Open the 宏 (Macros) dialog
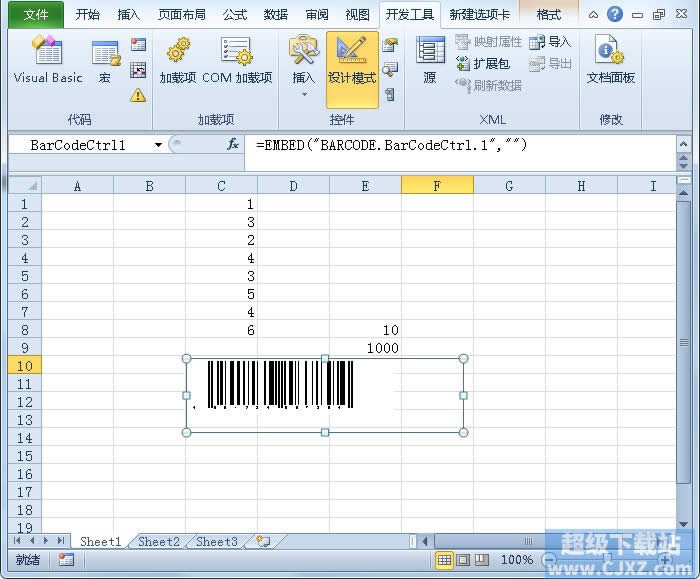The image size is (700, 579). pyautogui.click(x=105, y=60)
